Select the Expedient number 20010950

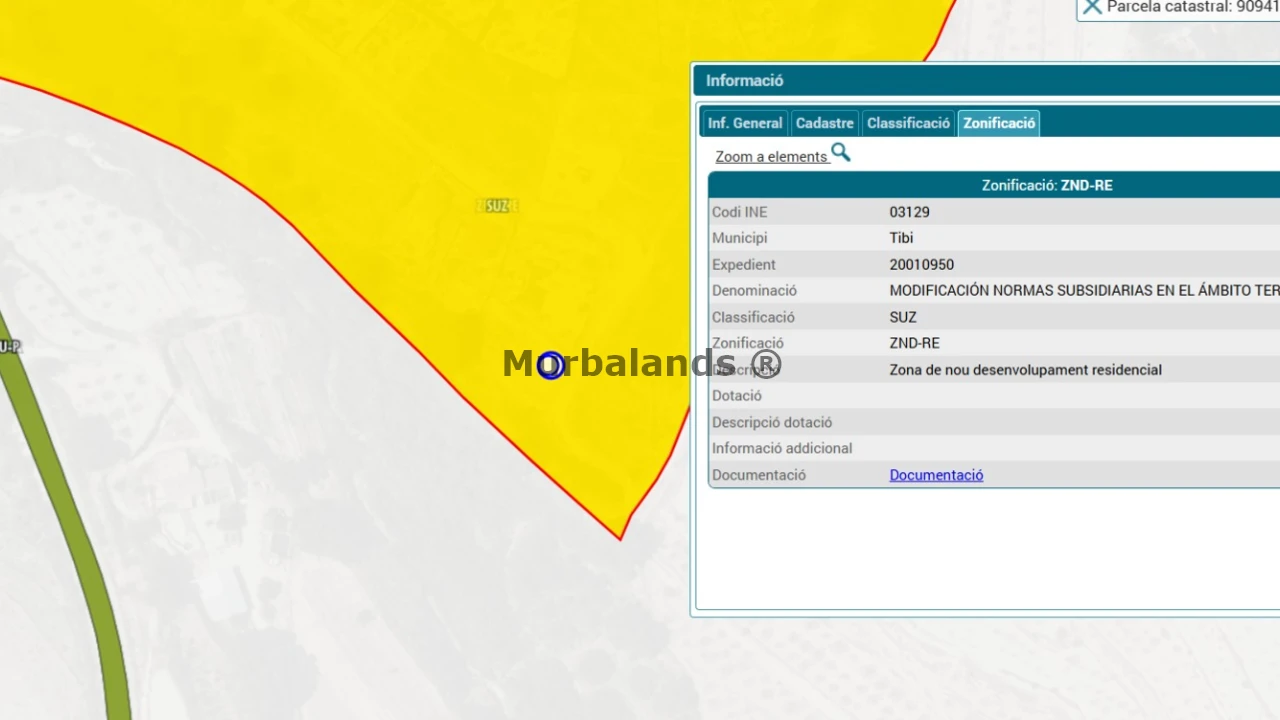[921, 265]
